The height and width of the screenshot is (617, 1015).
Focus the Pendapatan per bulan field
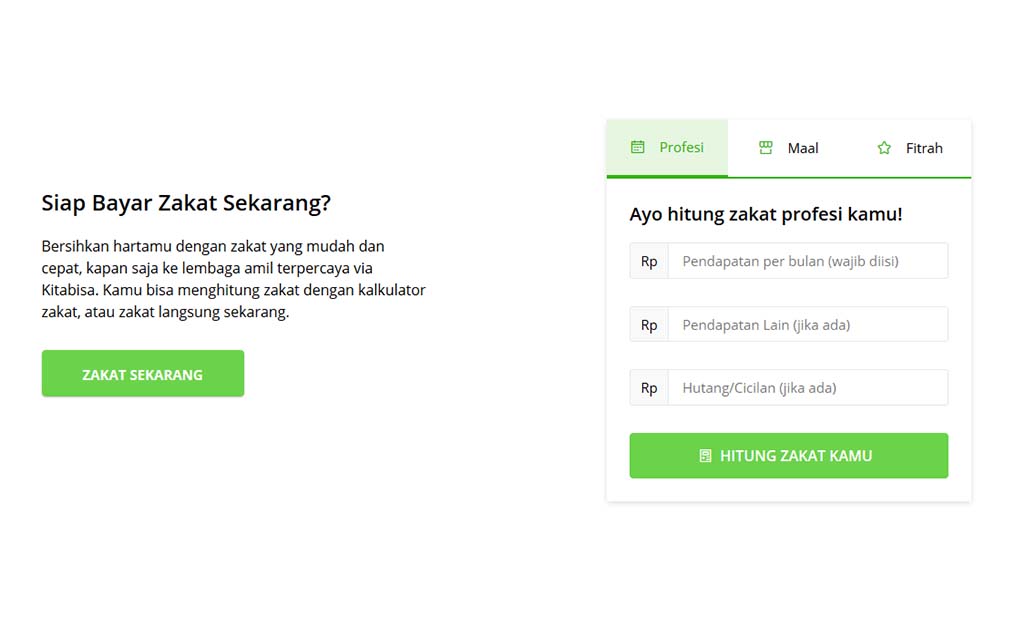pos(808,261)
